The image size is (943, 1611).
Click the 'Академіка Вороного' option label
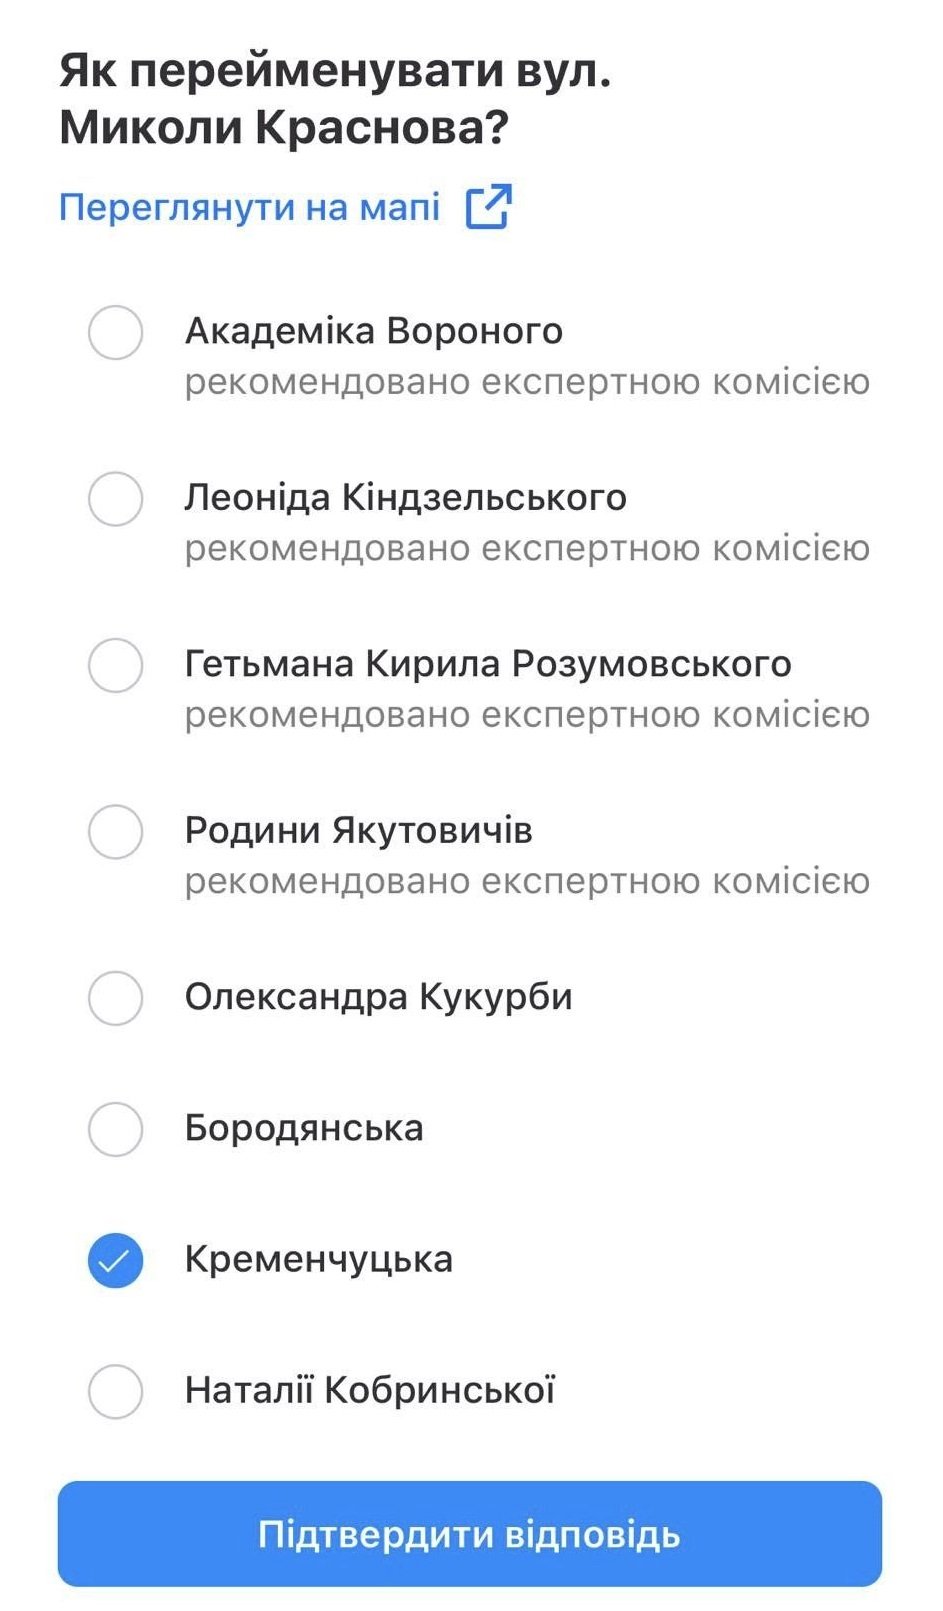click(373, 331)
